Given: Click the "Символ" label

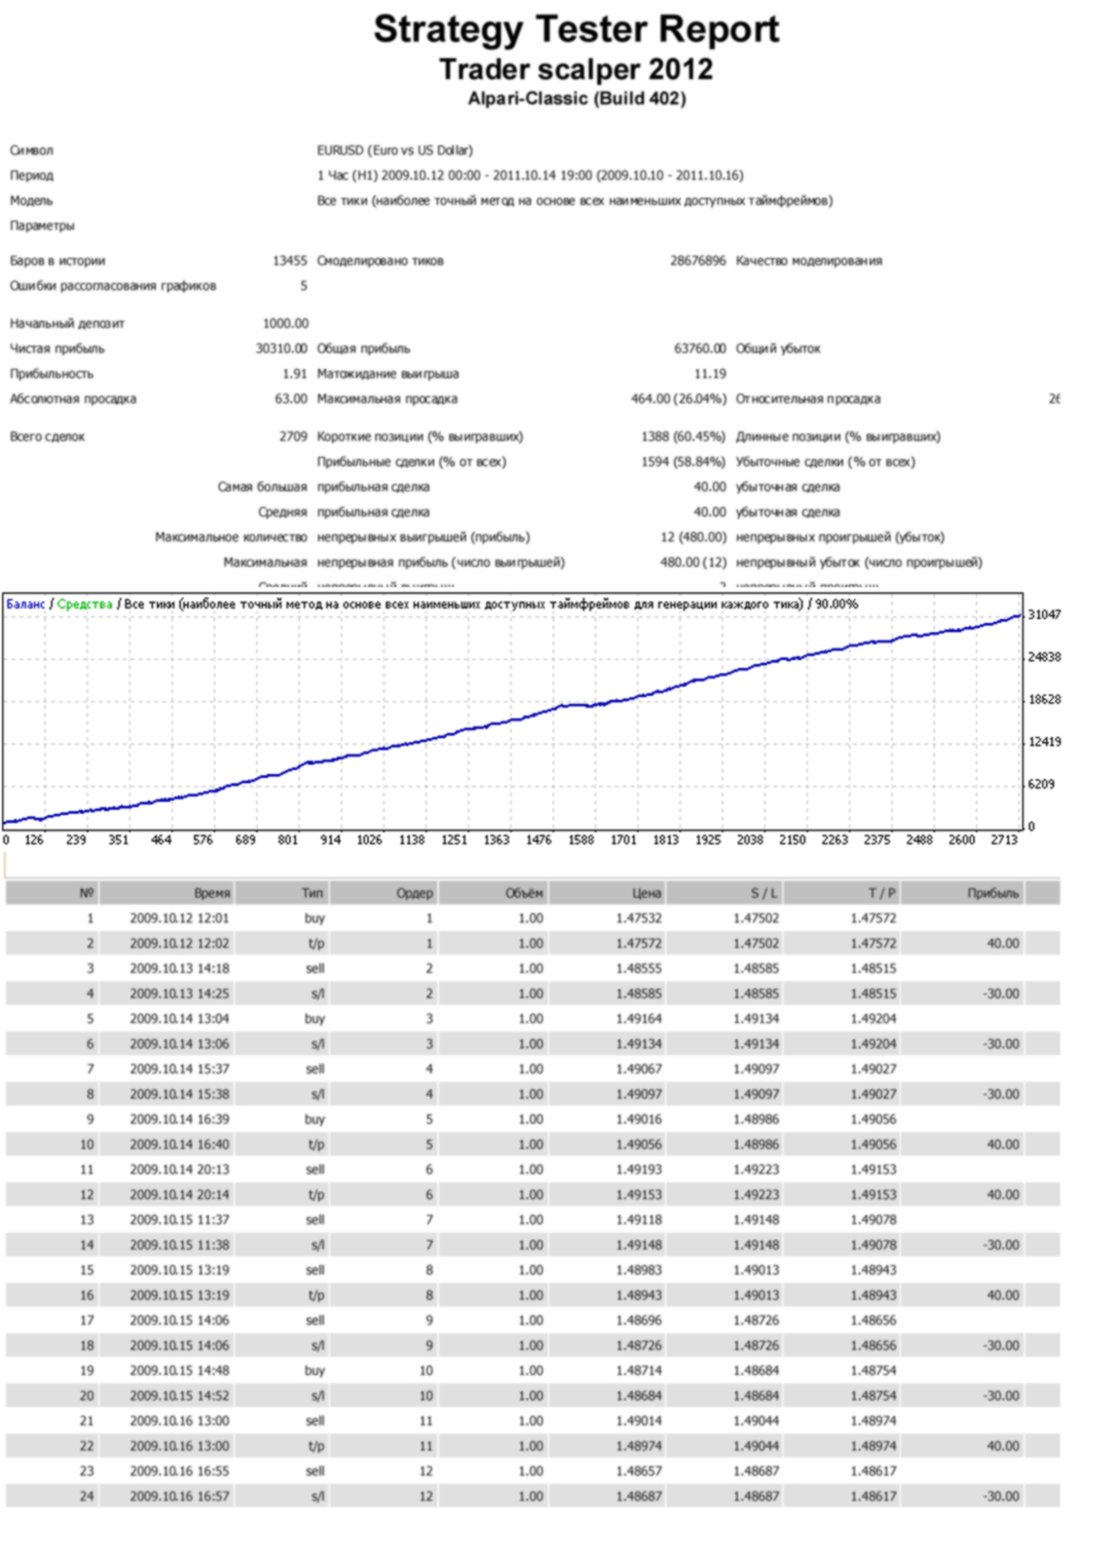Looking at the screenshot, I should [x=32, y=151].
